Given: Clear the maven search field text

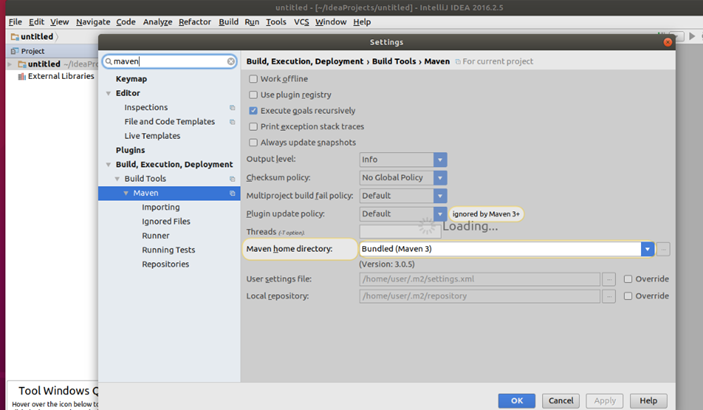Looking at the screenshot, I should tap(231, 61).
